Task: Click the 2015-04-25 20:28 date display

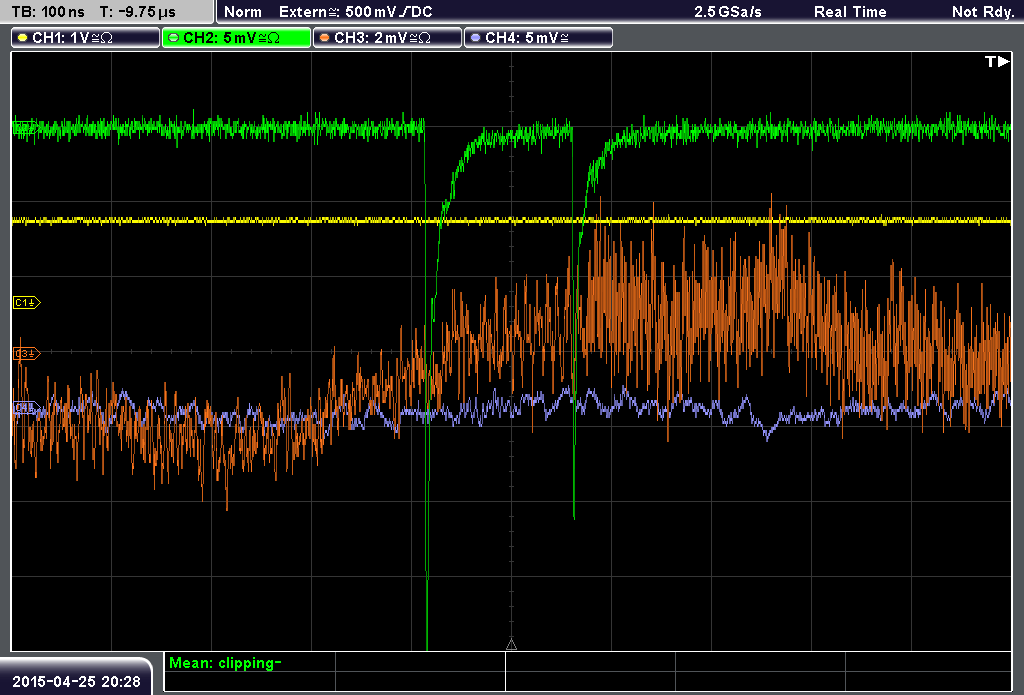Action: coord(76,681)
